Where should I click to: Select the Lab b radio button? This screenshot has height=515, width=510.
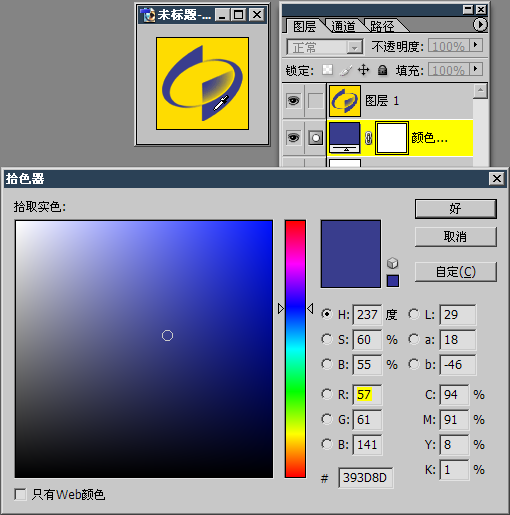(414, 364)
